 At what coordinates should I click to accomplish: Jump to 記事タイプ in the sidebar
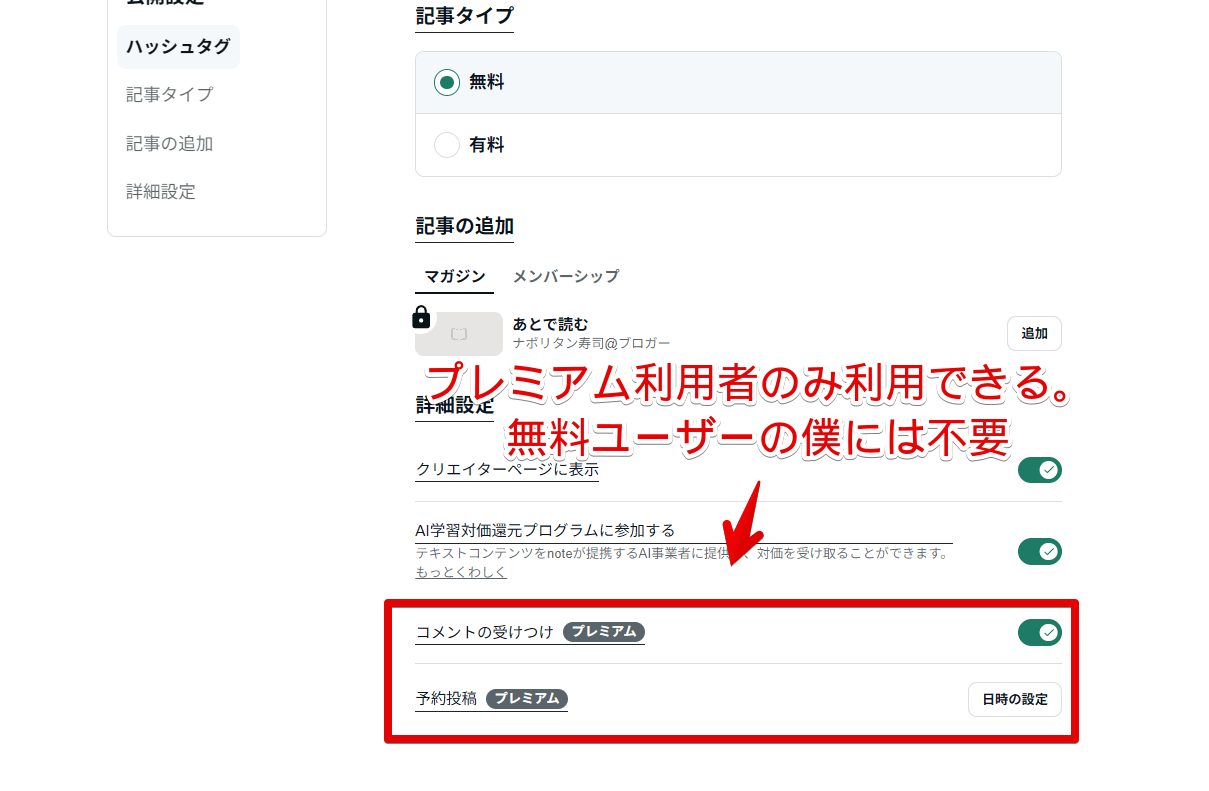[169, 94]
